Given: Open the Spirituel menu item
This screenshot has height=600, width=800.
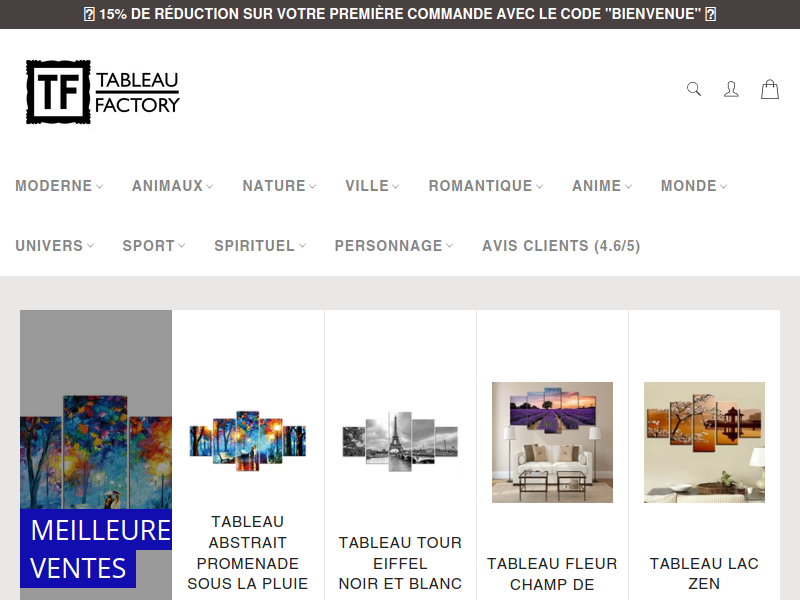Looking at the screenshot, I should tap(260, 246).
